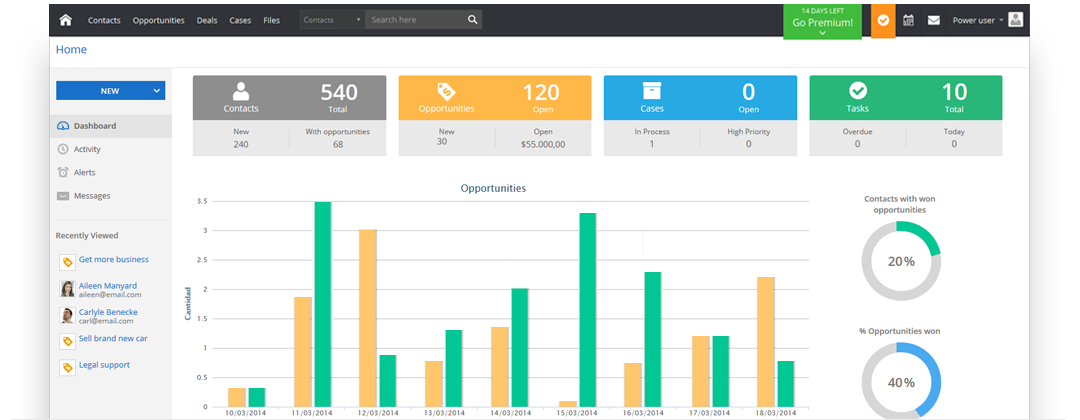Open the Get more business link
The image size is (1080, 420).
click(114, 260)
